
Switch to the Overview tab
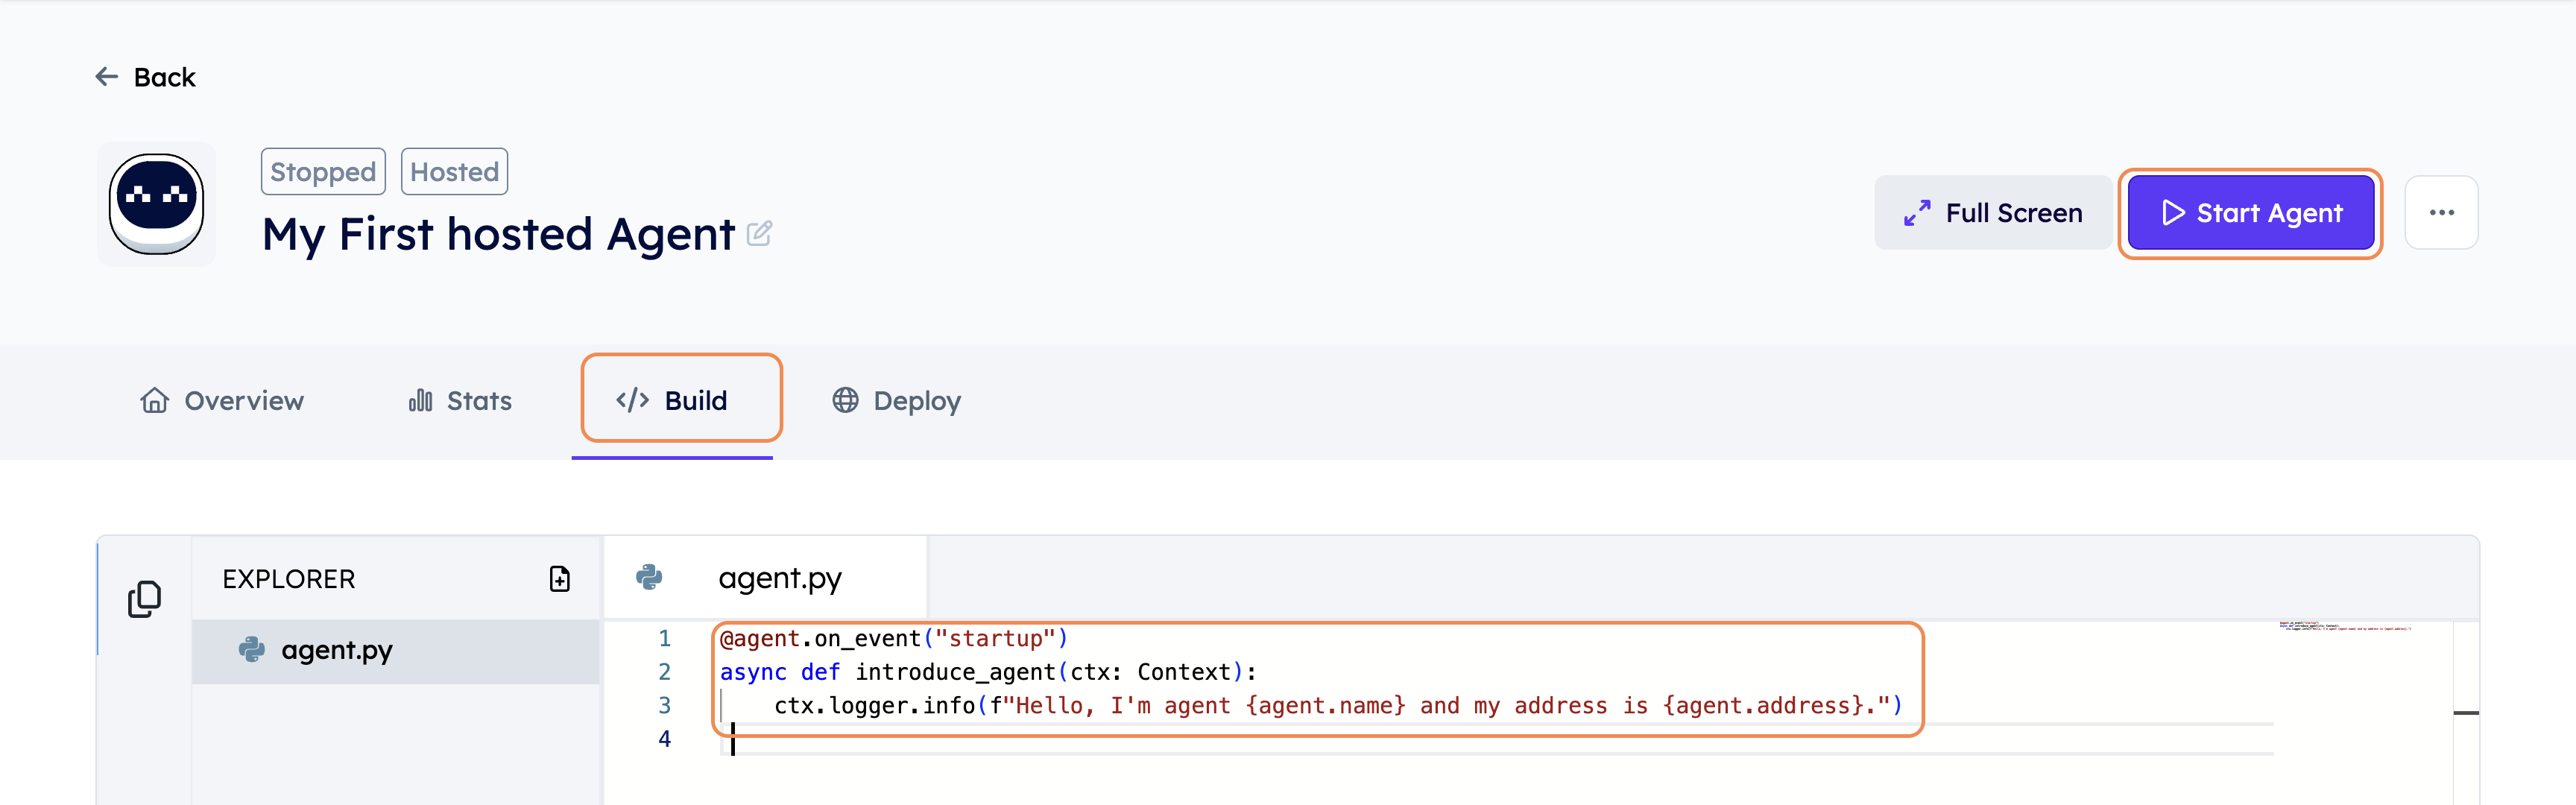225,400
